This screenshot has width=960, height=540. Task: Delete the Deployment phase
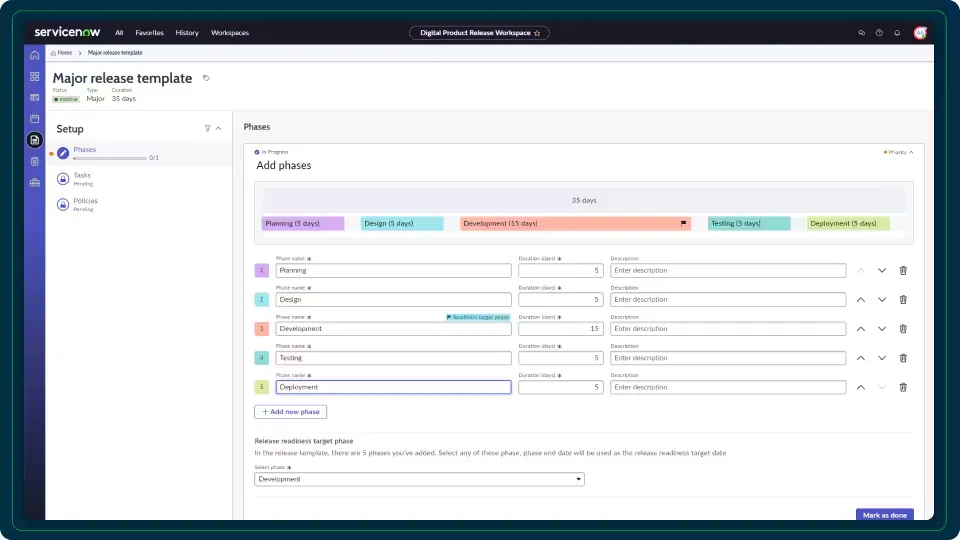[x=903, y=388]
